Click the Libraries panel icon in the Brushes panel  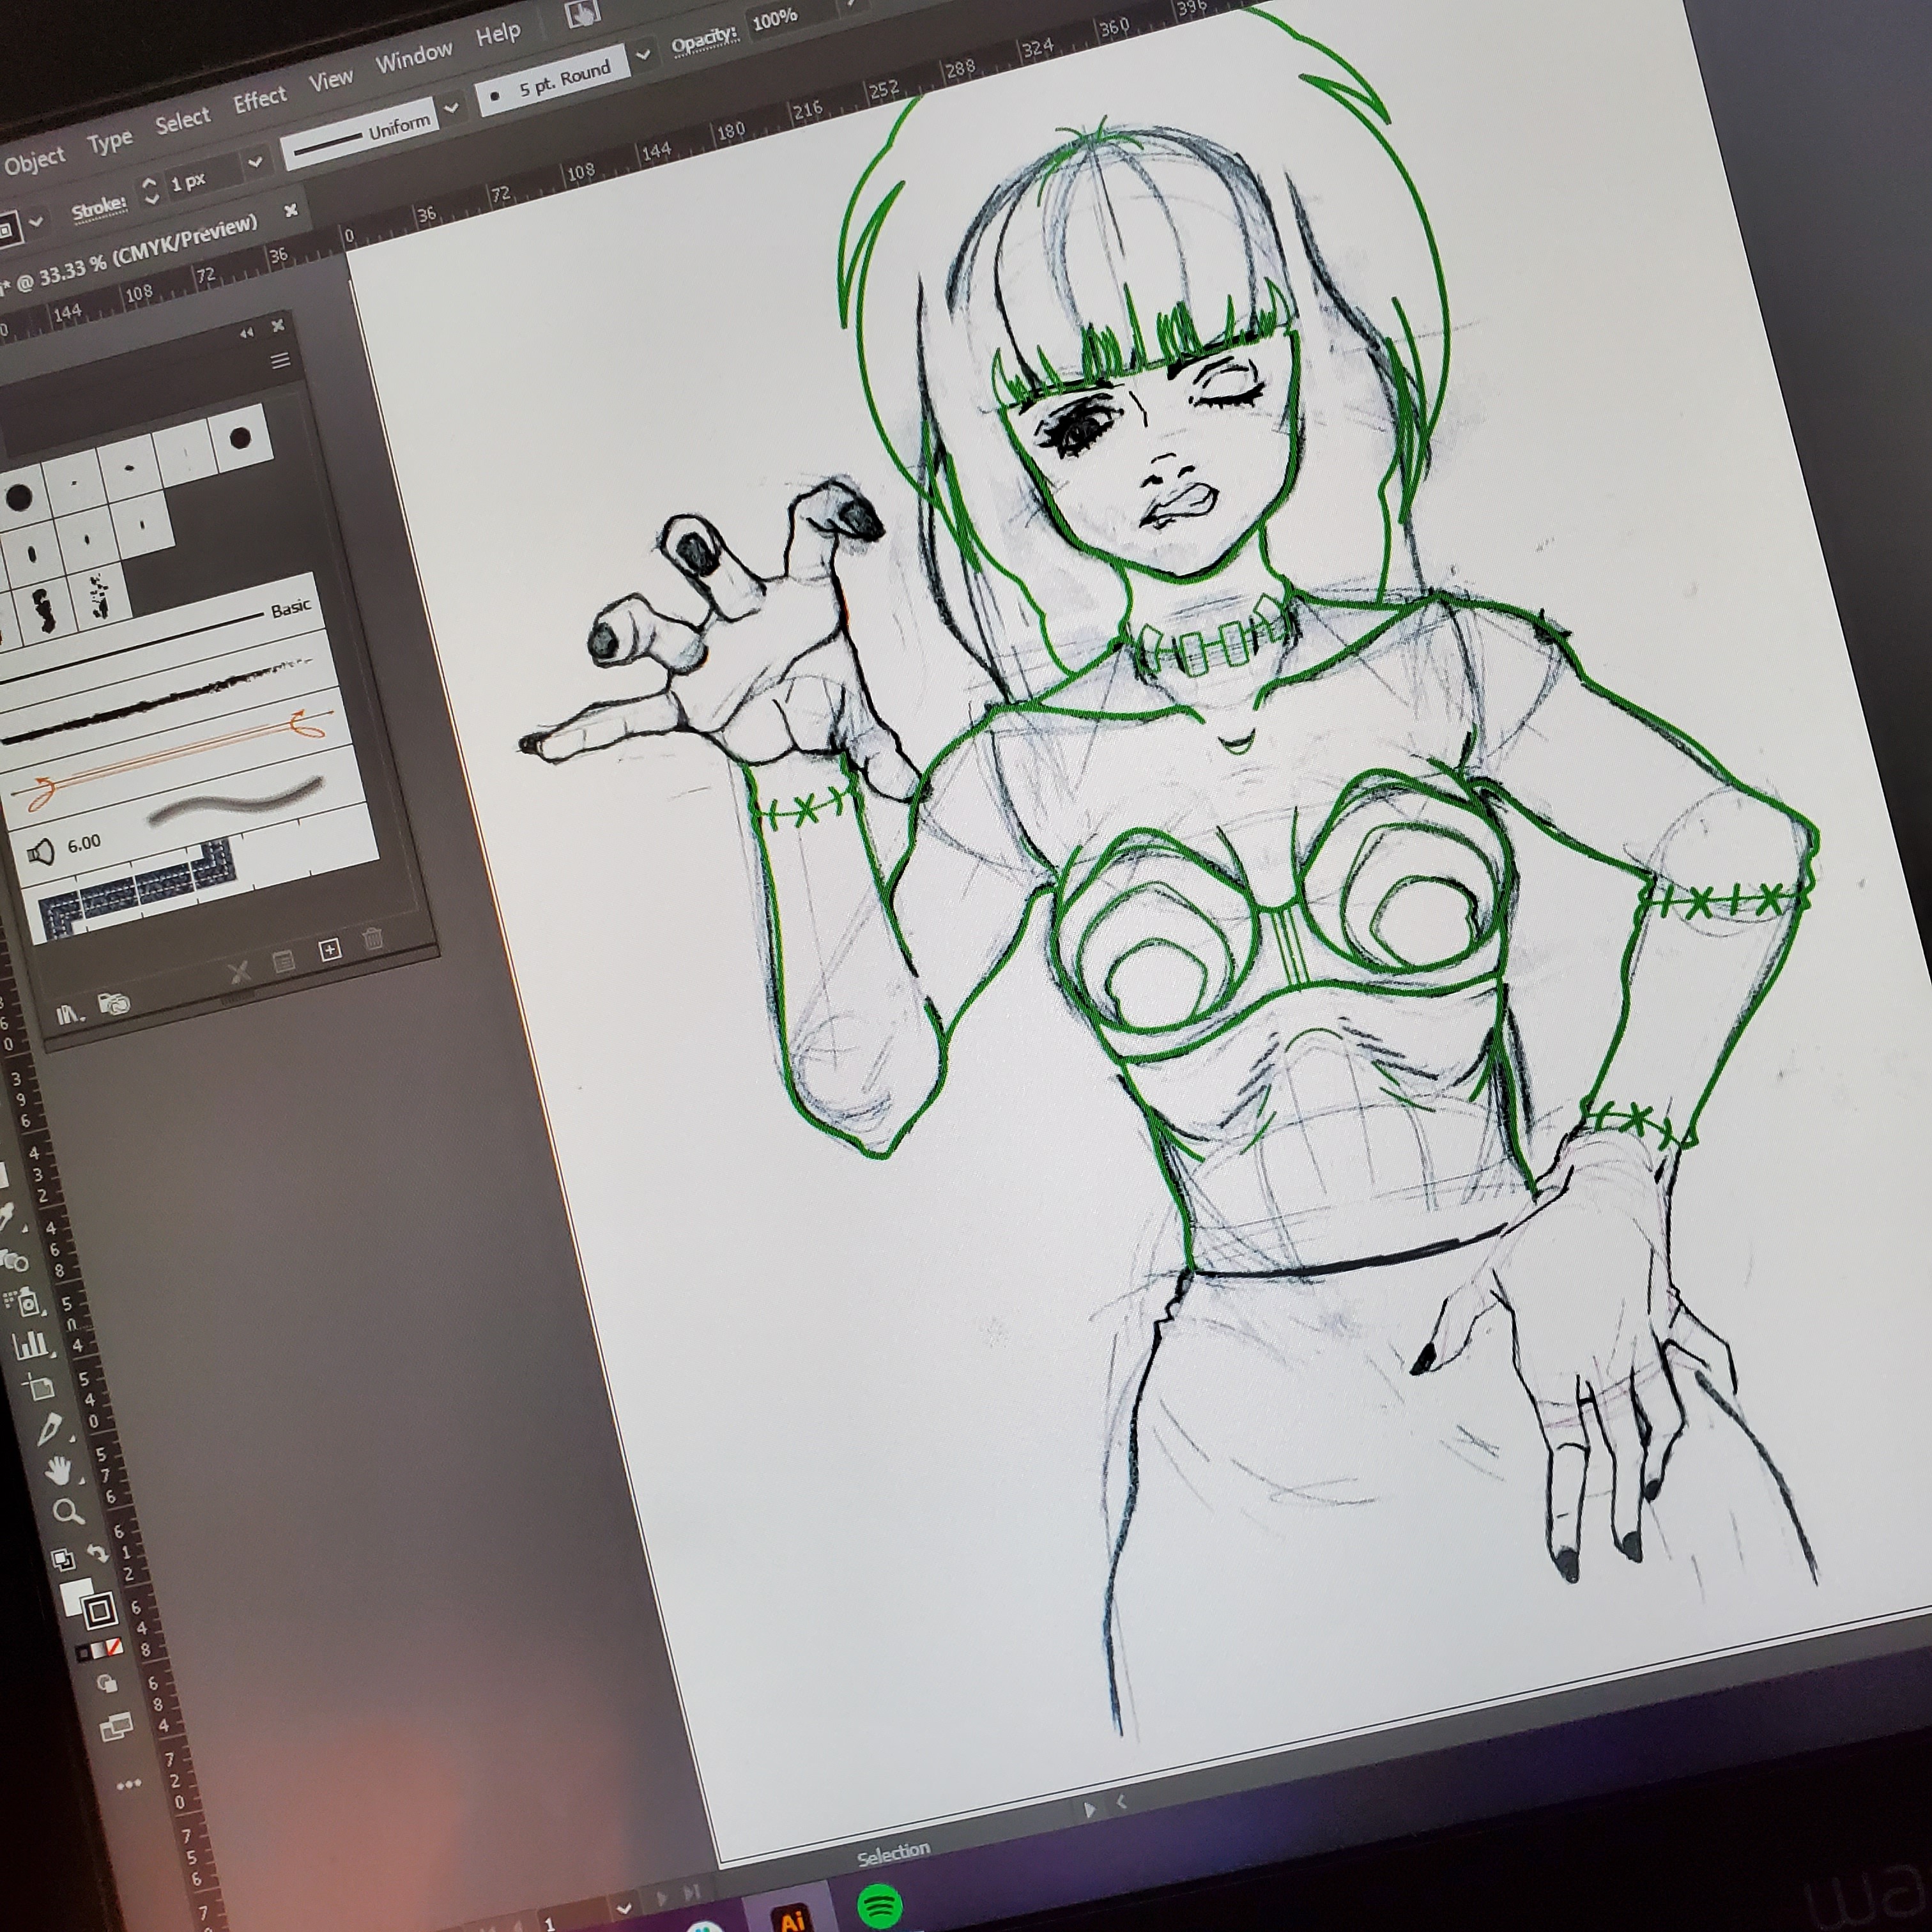click(x=114, y=1002)
